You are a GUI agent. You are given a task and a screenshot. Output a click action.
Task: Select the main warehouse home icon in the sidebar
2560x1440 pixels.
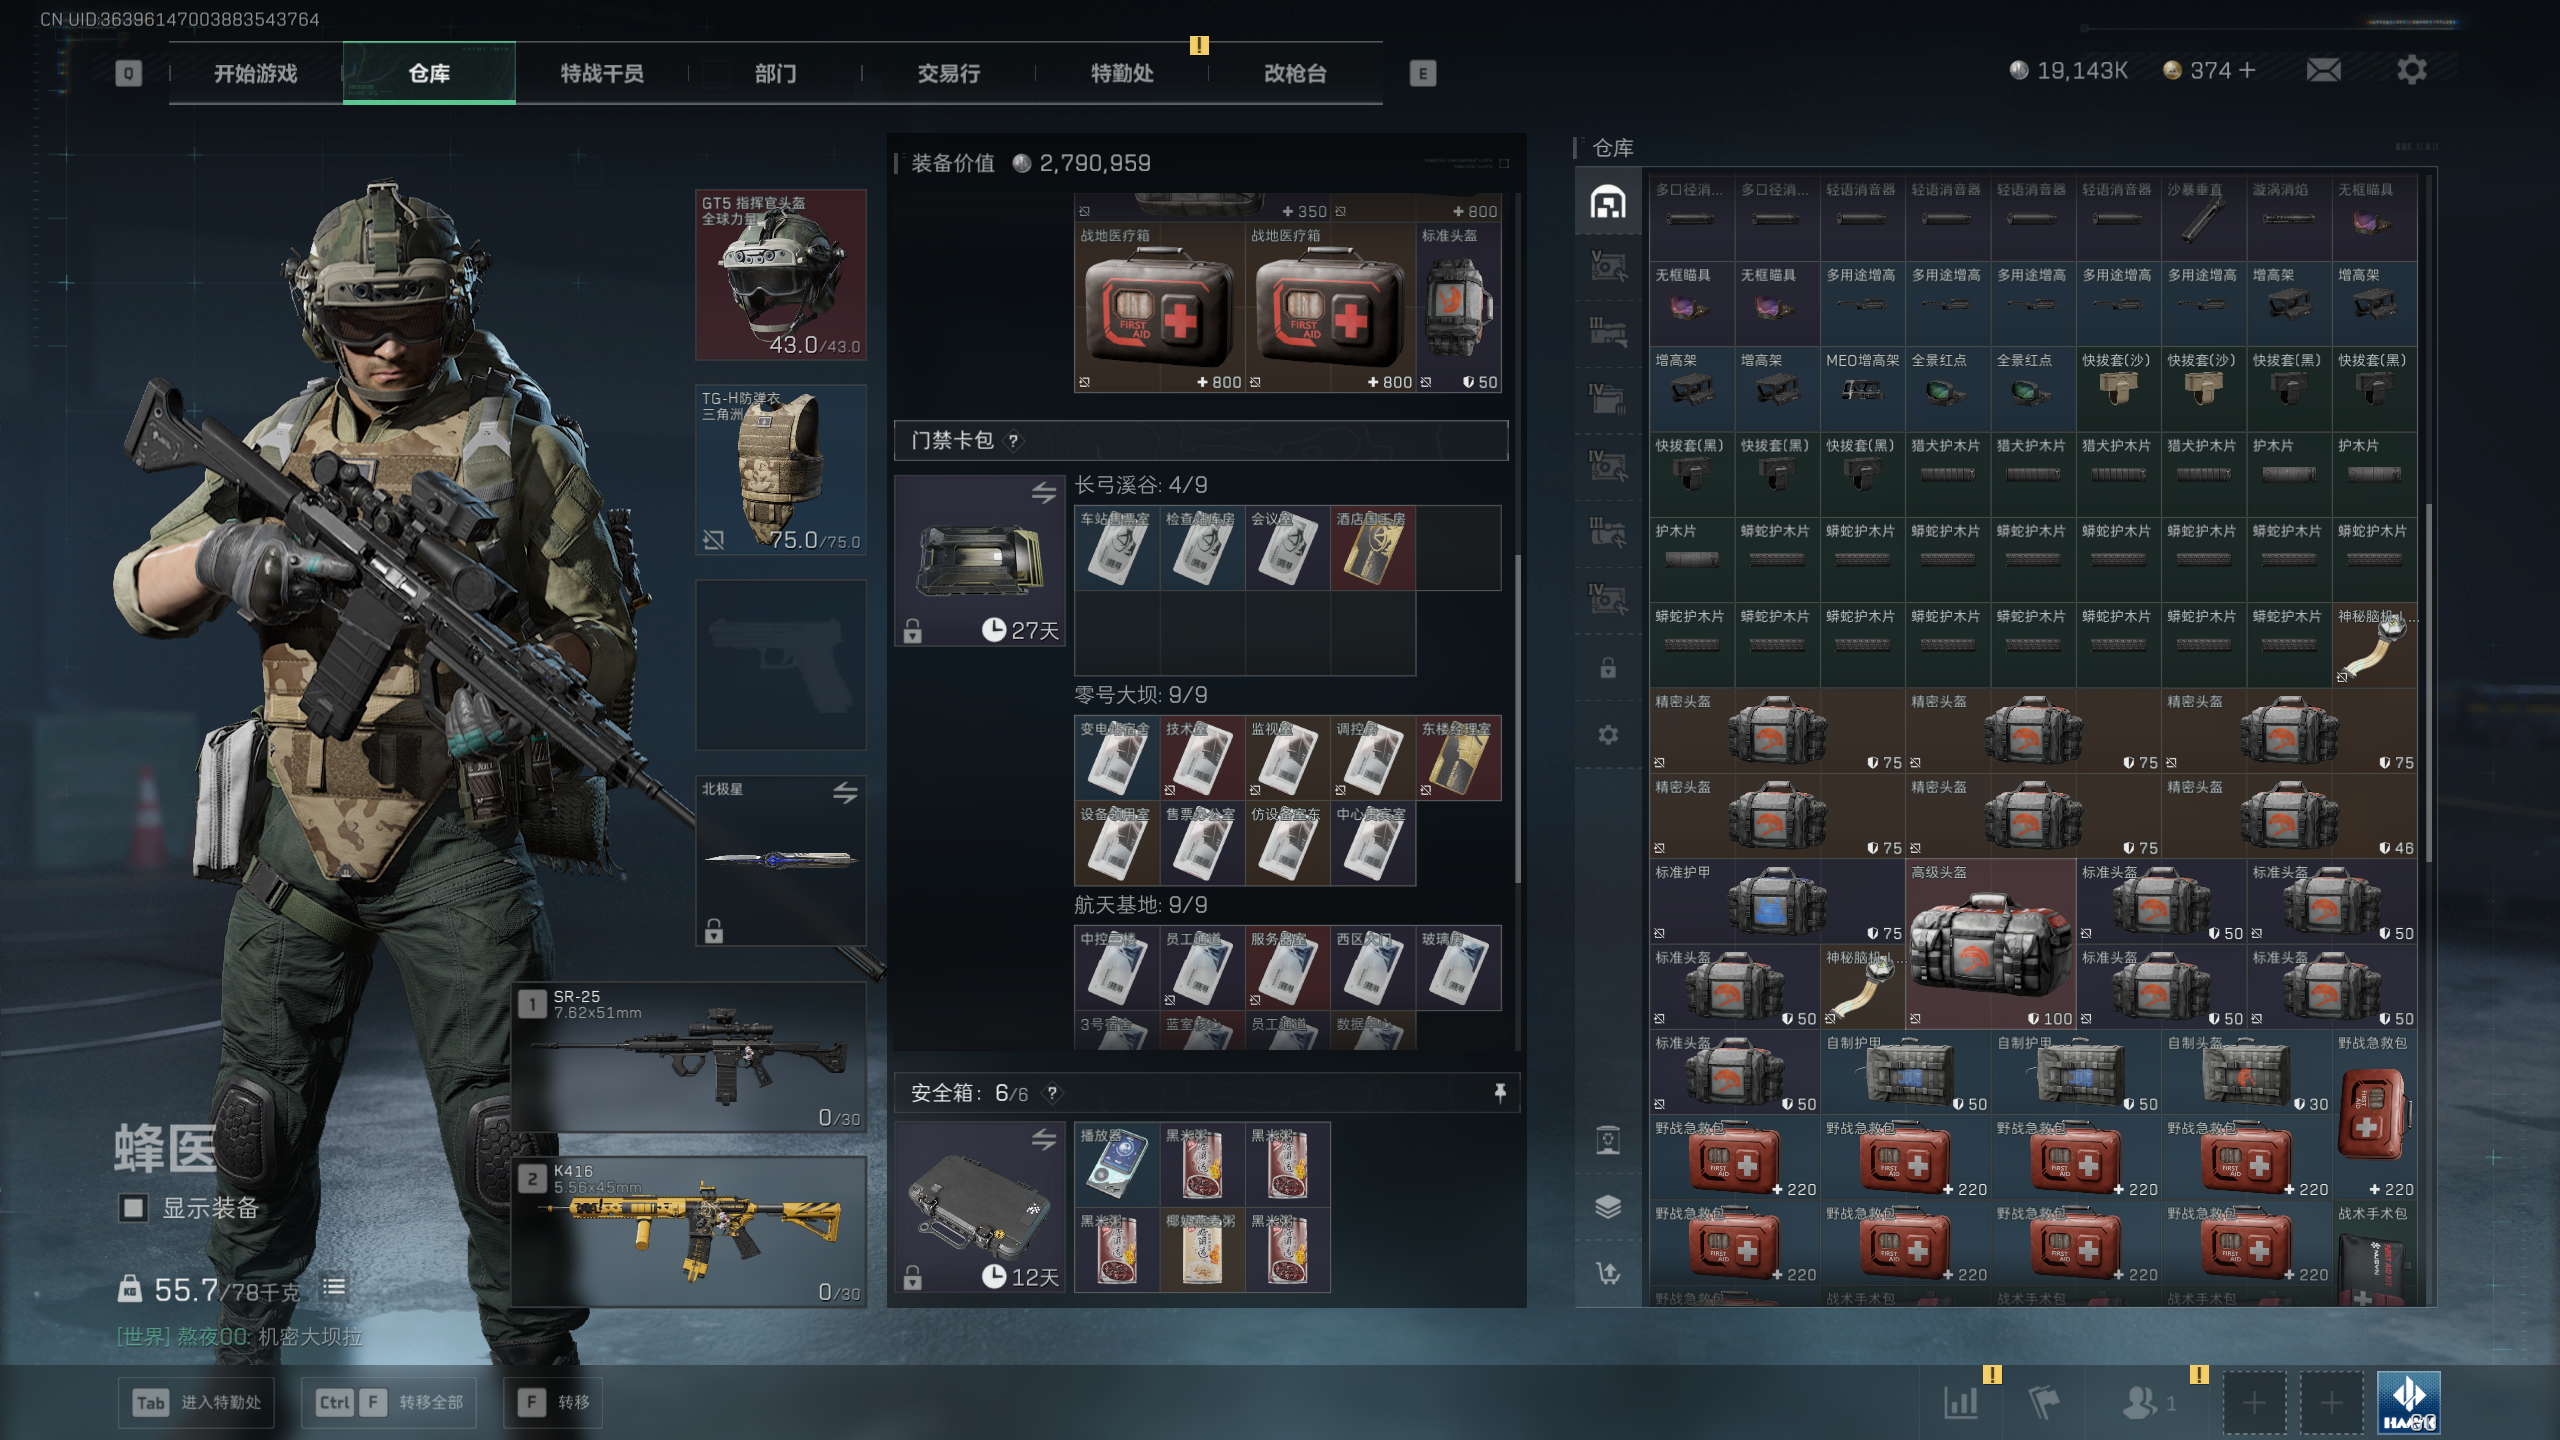[1607, 202]
